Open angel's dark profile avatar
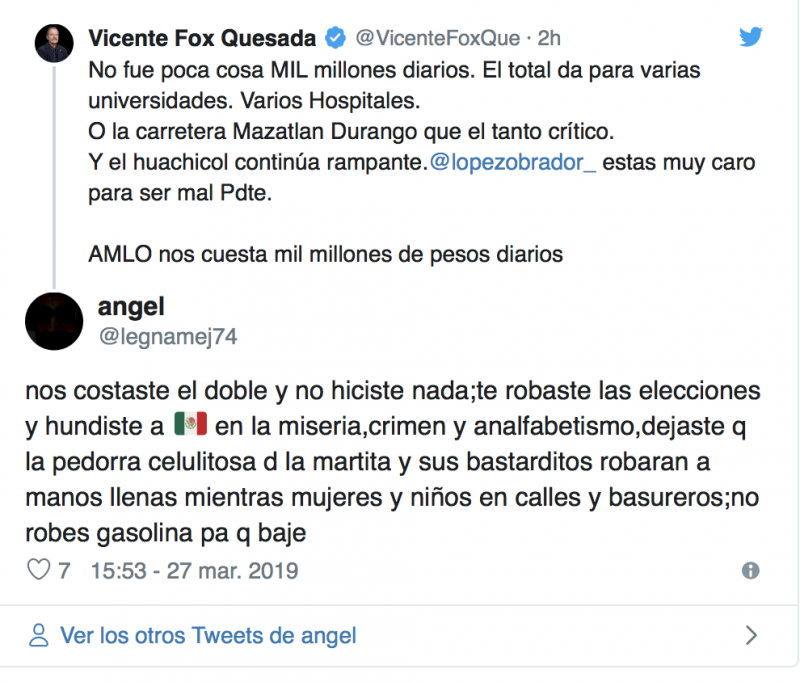This screenshot has height=682, width=800. 53,321
